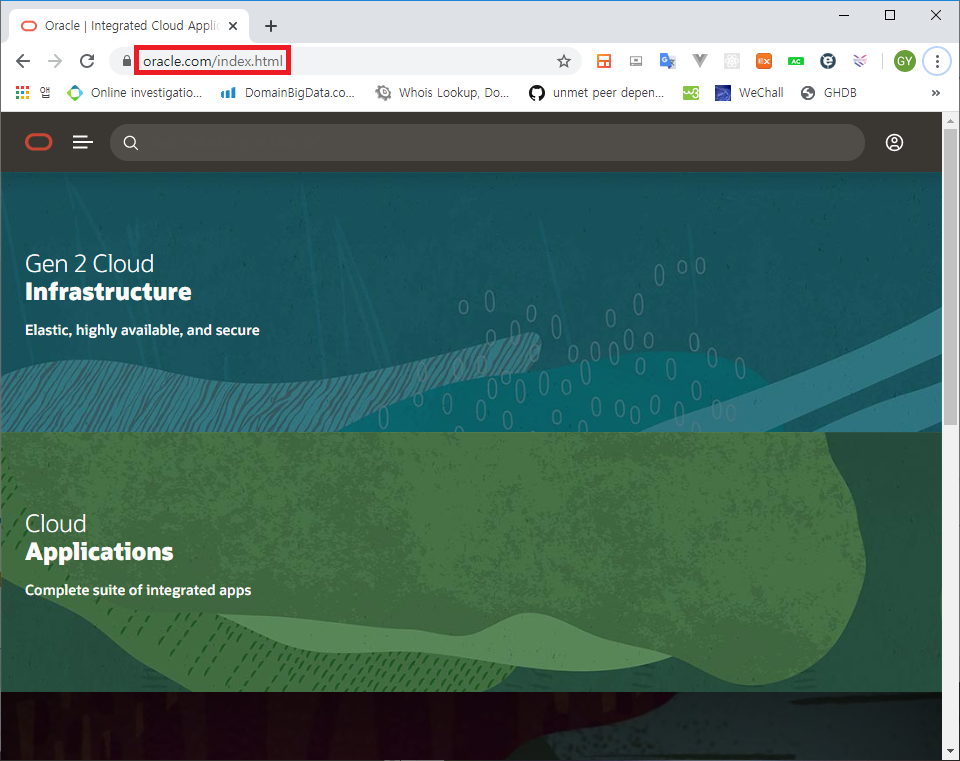
Task: Click the Korean '앱' apps label in bookmarks
Action: click(x=45, y=92)
